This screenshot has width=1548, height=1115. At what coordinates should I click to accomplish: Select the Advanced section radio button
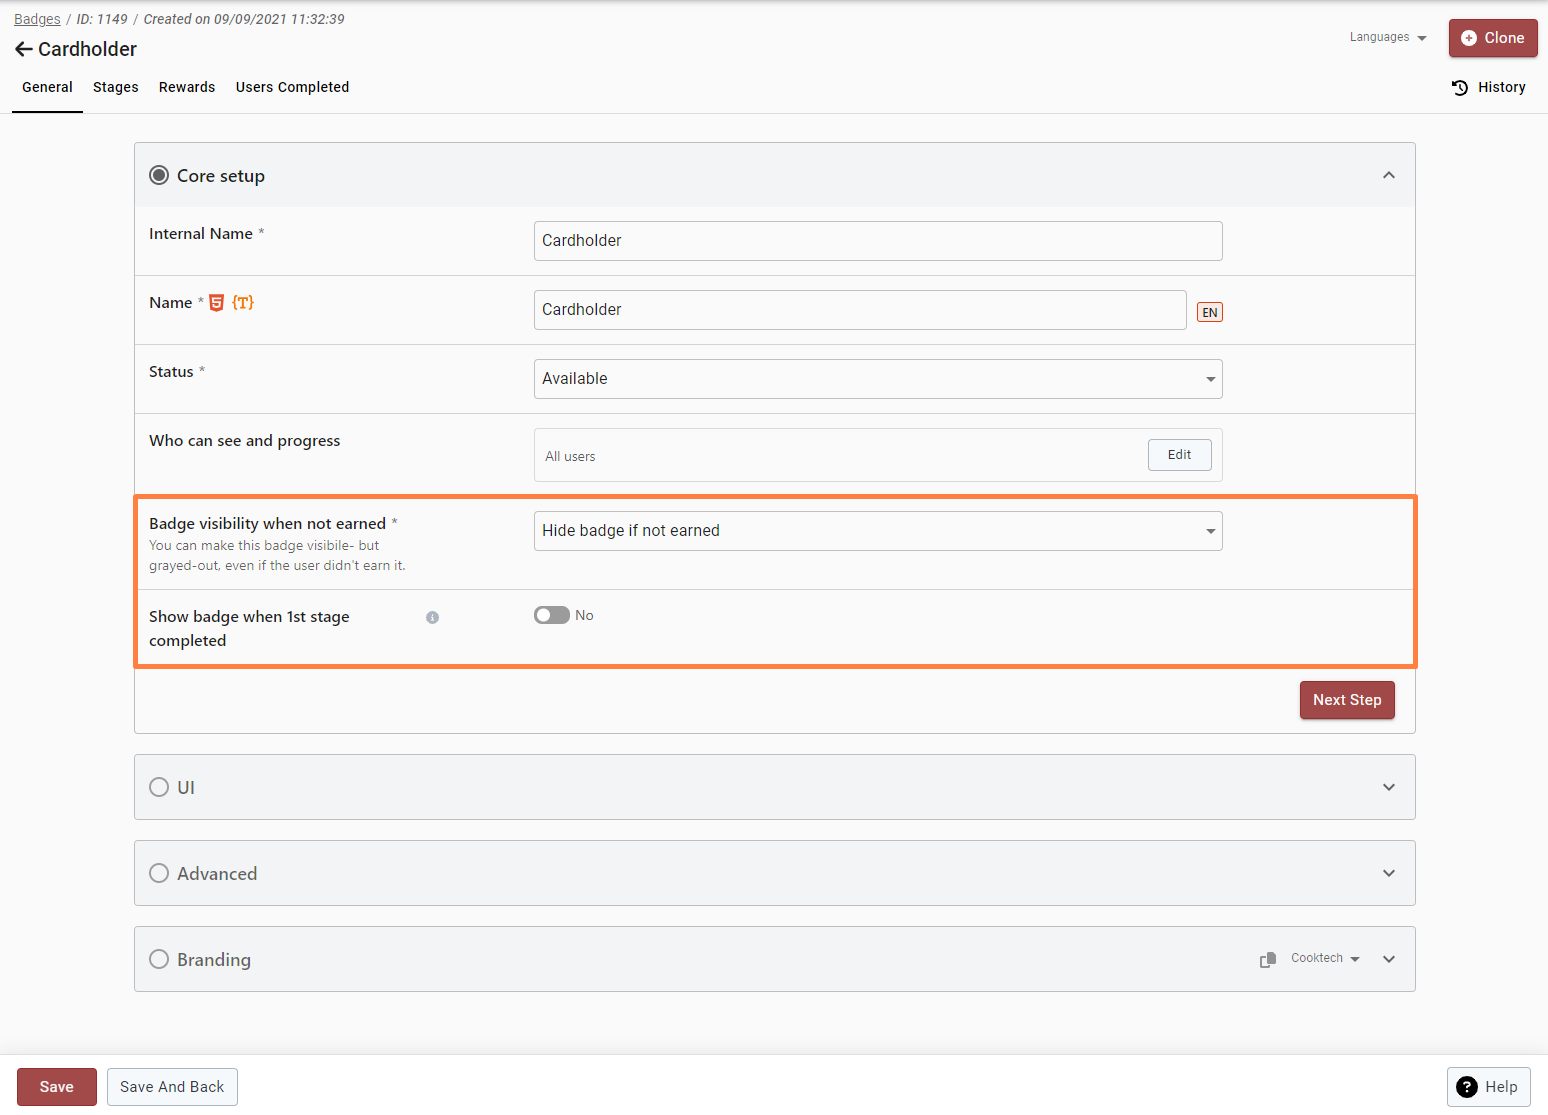click(159, 873)
